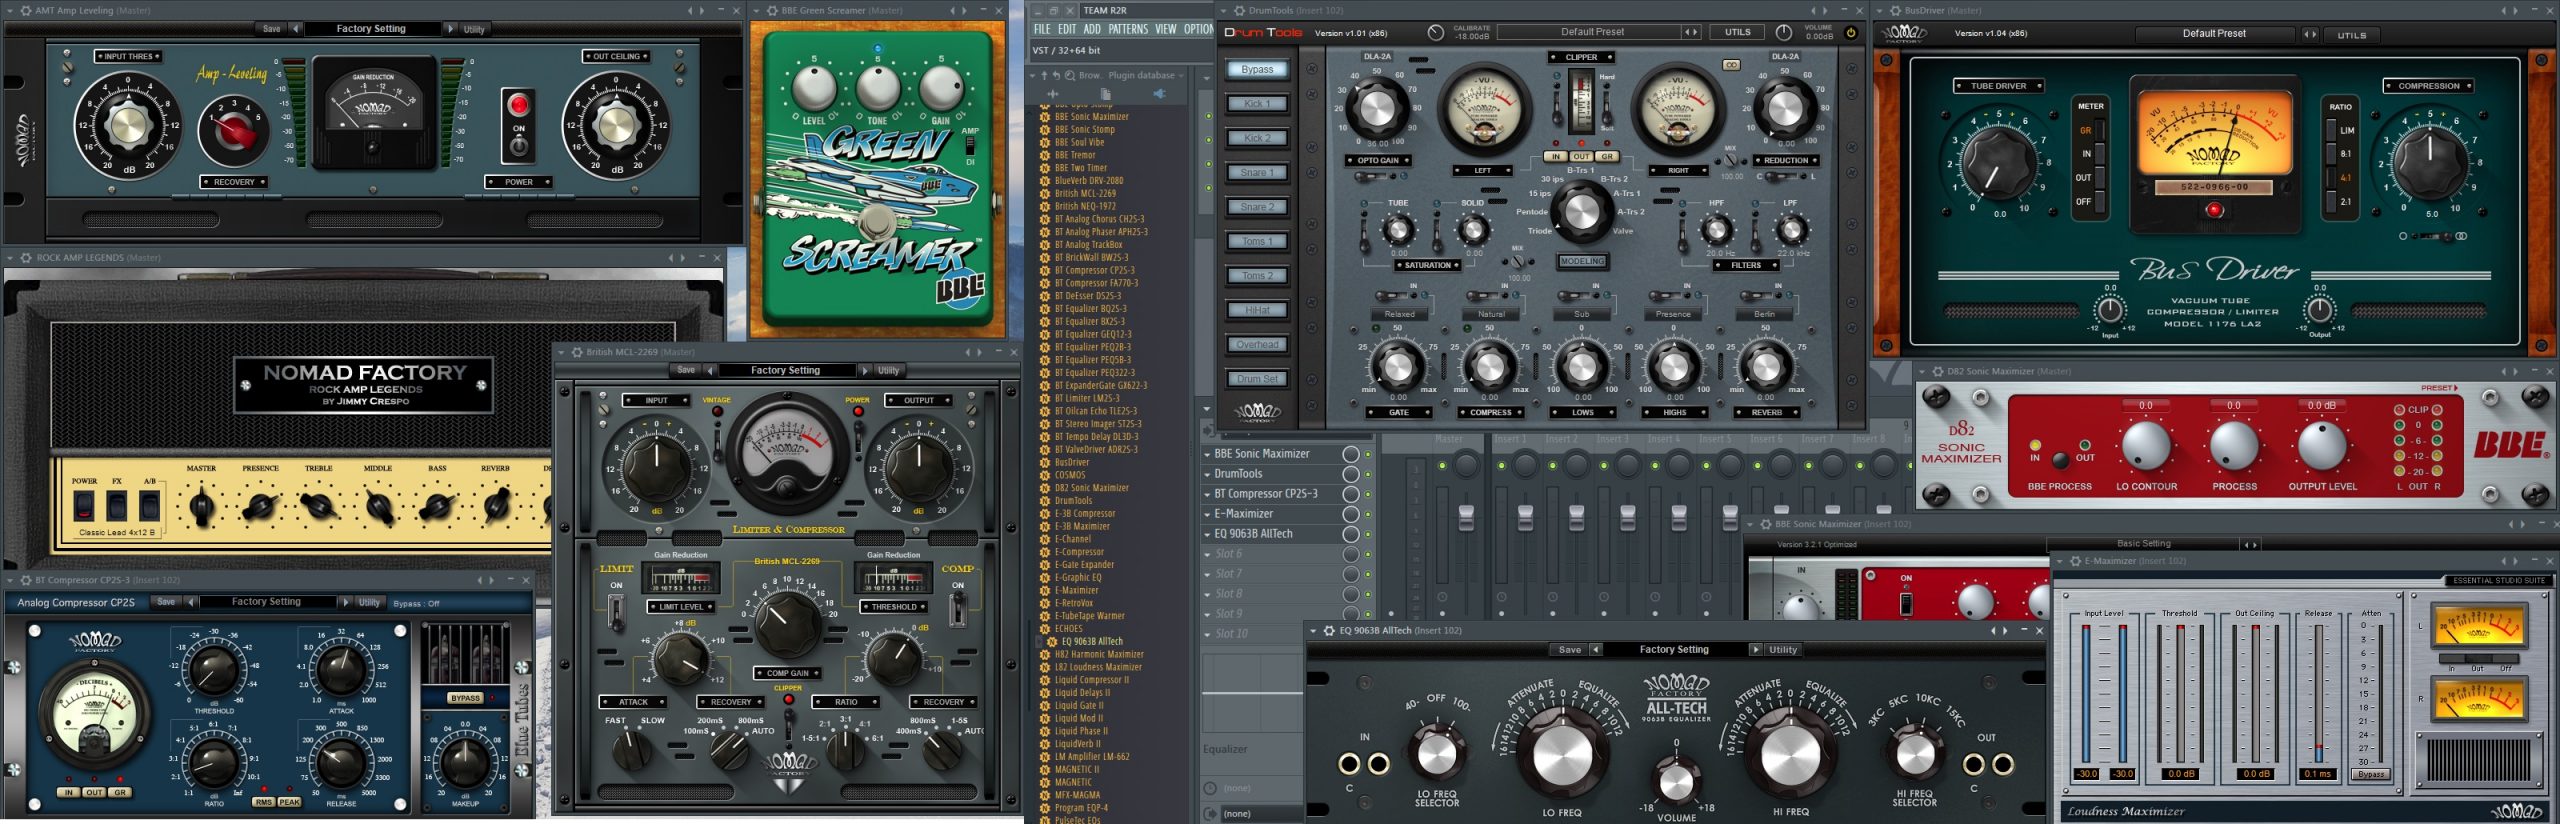Open DrumTools window gear settings icon
The image size is (2560, 824).
click(1240, 10)
